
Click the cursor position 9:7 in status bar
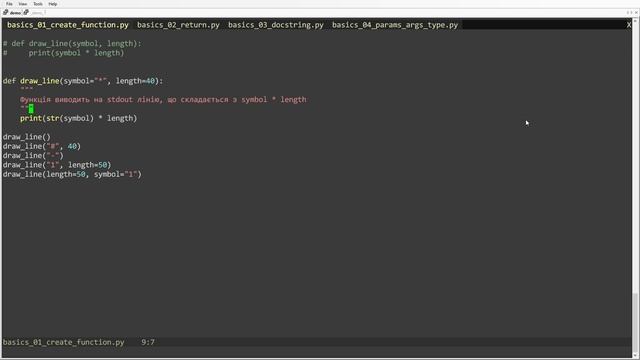point(148,342)
